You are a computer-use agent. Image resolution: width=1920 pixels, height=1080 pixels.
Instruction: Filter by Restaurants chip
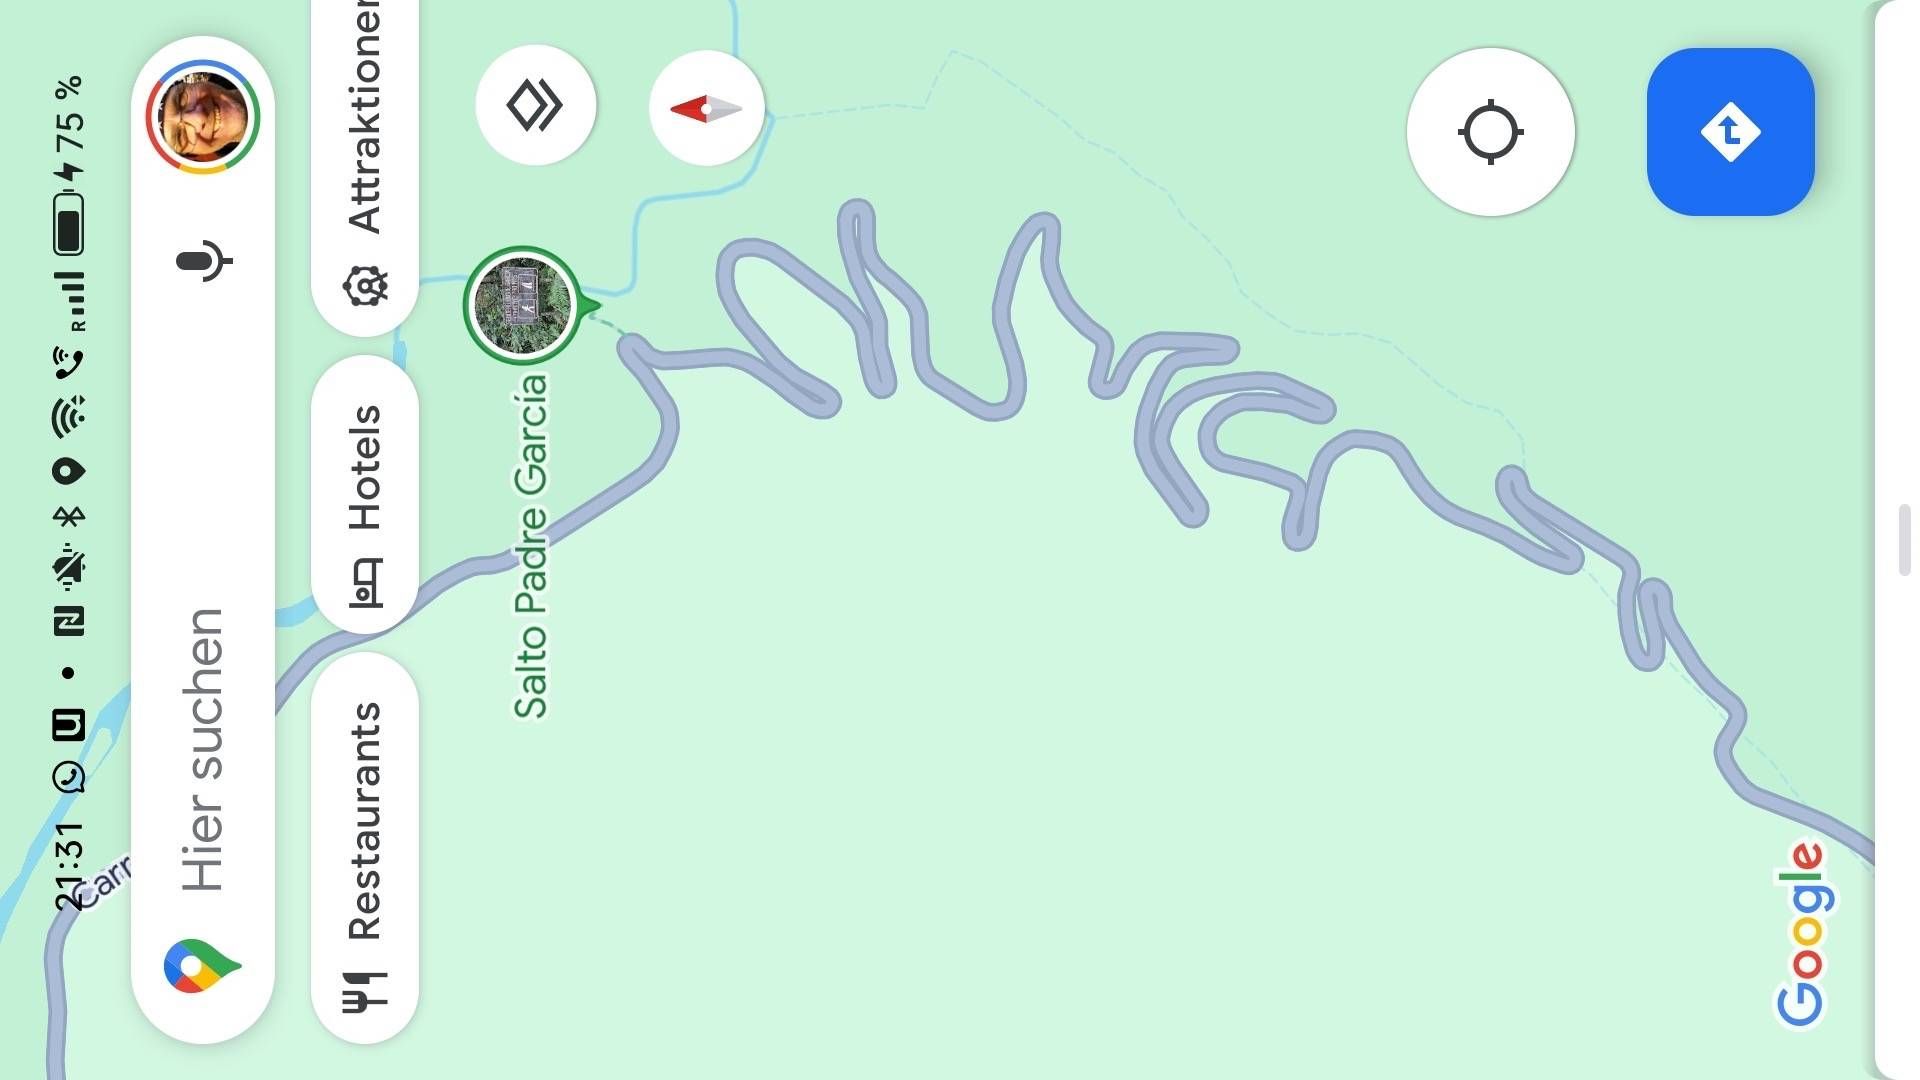click(x=365, y=848)
